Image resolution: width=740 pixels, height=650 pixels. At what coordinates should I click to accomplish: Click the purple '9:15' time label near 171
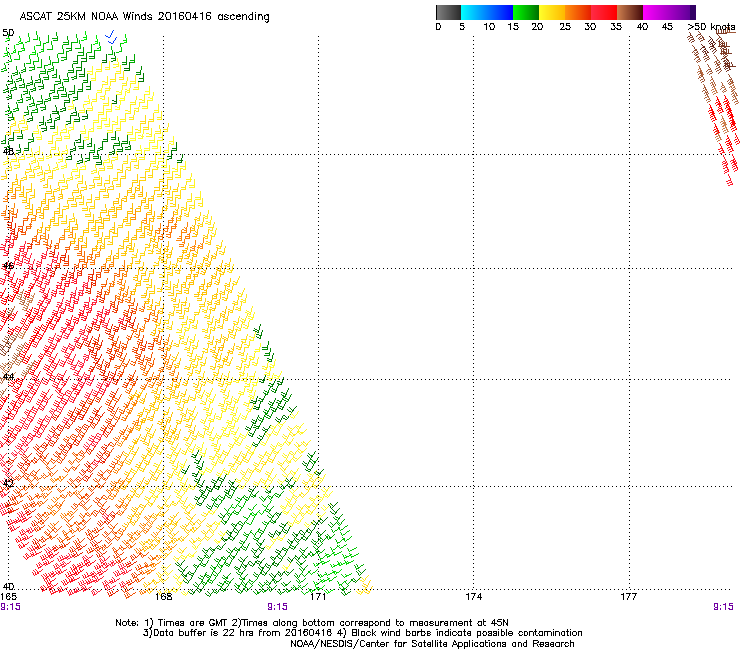(x=278, y=607)
